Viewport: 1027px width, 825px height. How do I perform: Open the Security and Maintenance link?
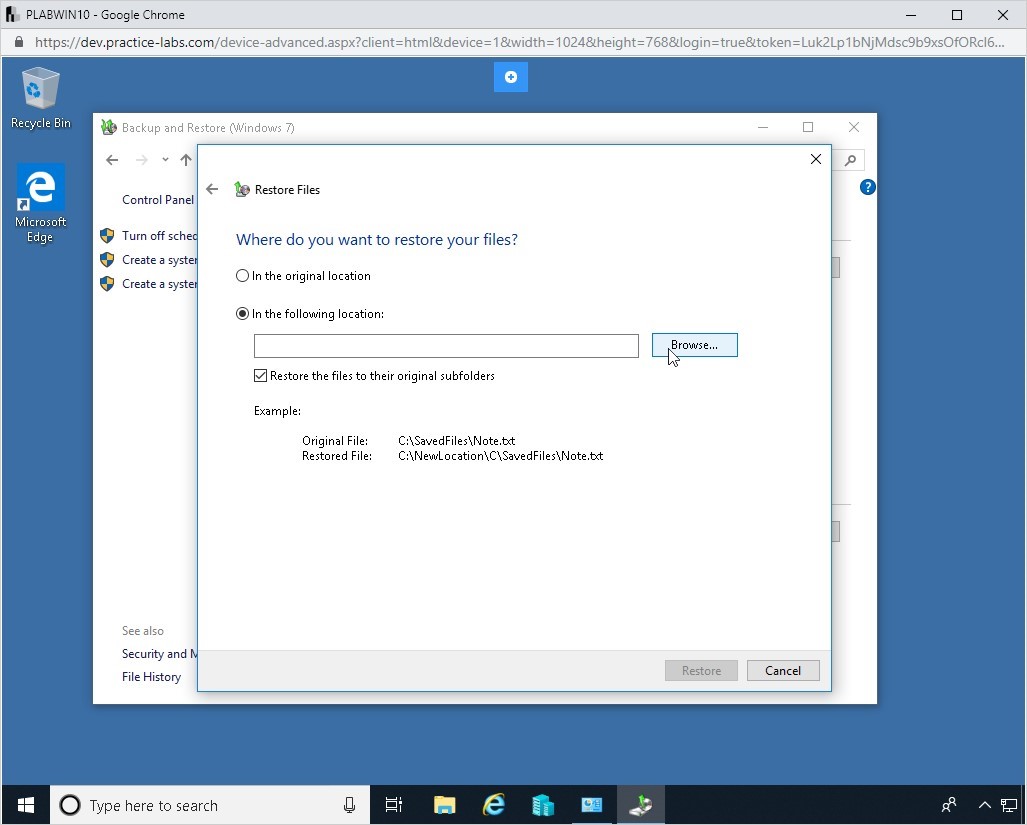point(159,653)
